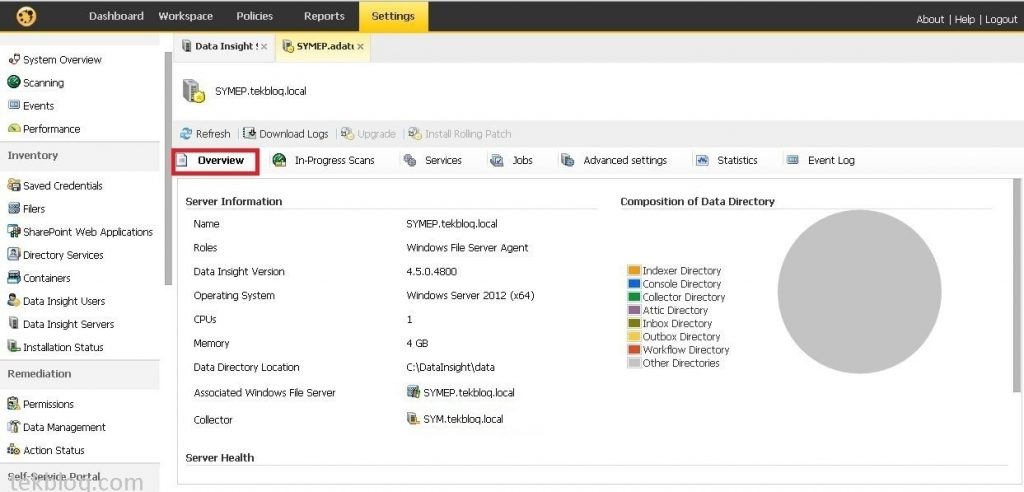
Task: Click the Download Logs icon
Action: [x=249, y=133]
